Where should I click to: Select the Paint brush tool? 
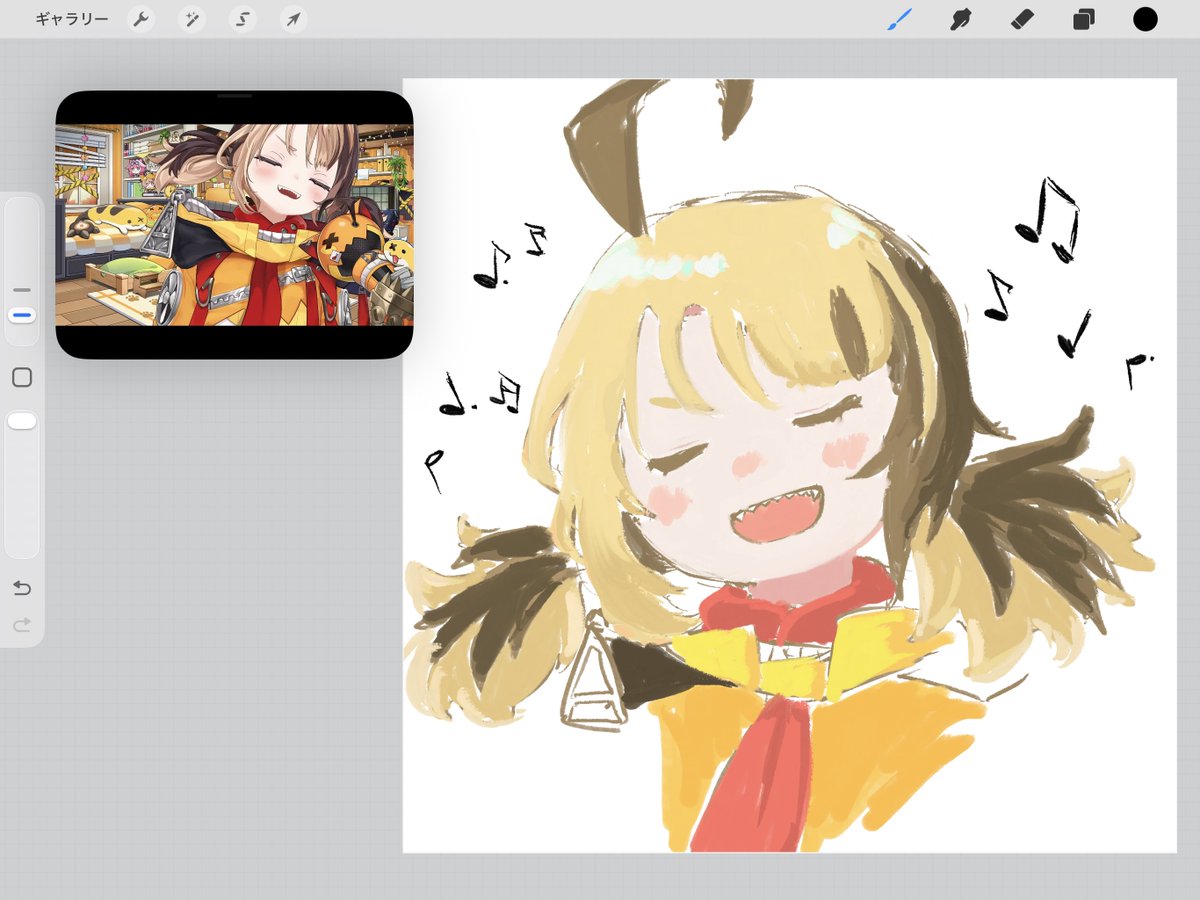coord(900,19)
